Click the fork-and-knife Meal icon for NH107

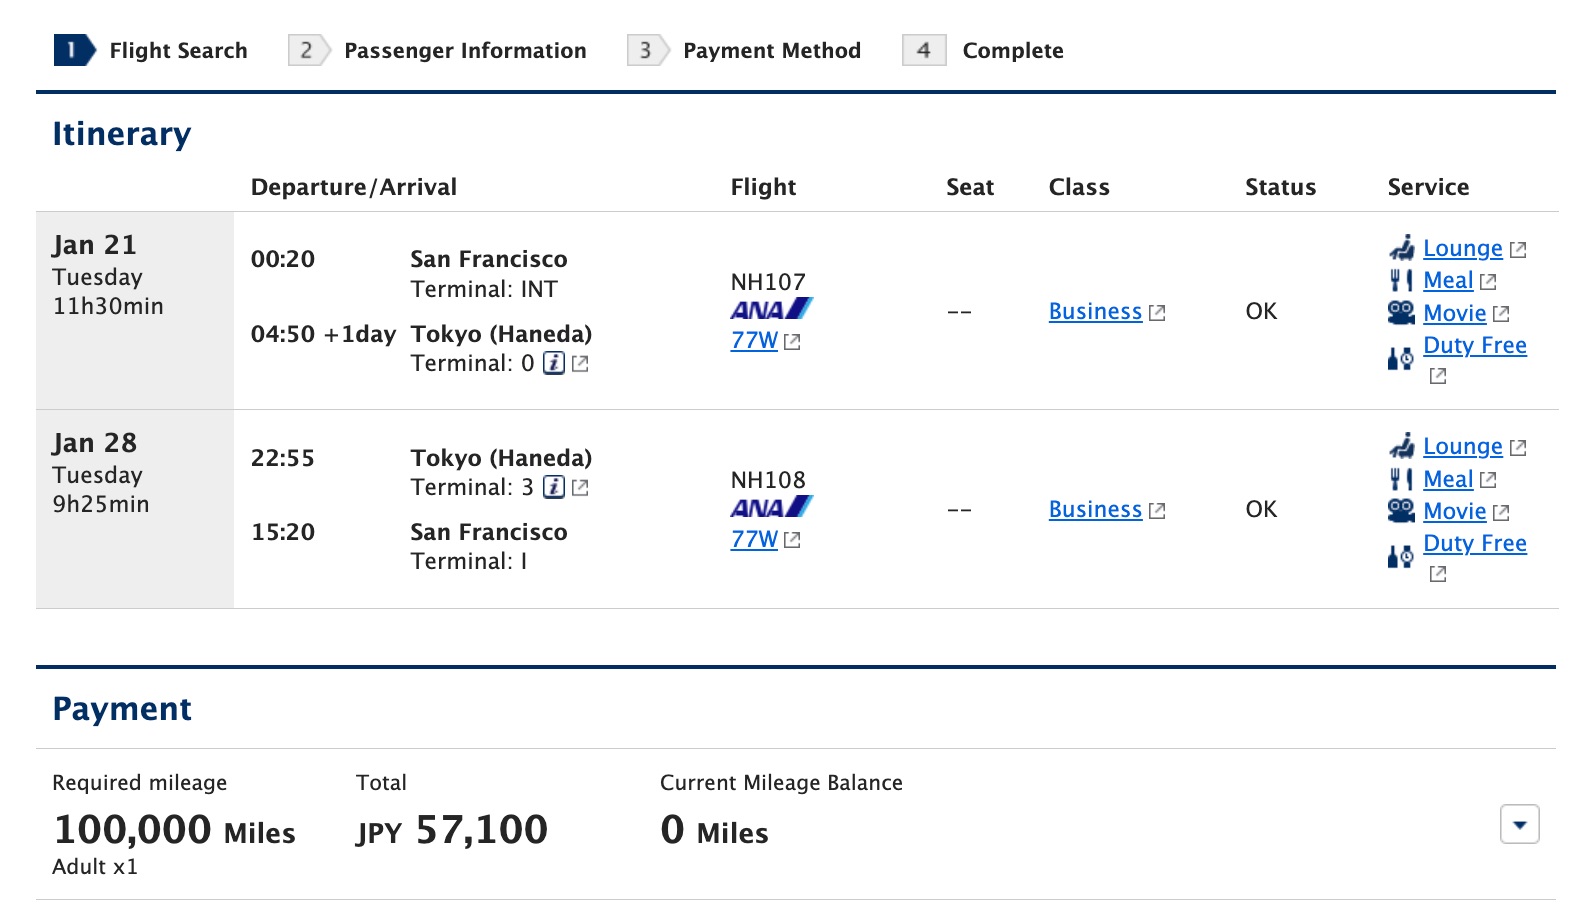click(x=1400, y=280)
